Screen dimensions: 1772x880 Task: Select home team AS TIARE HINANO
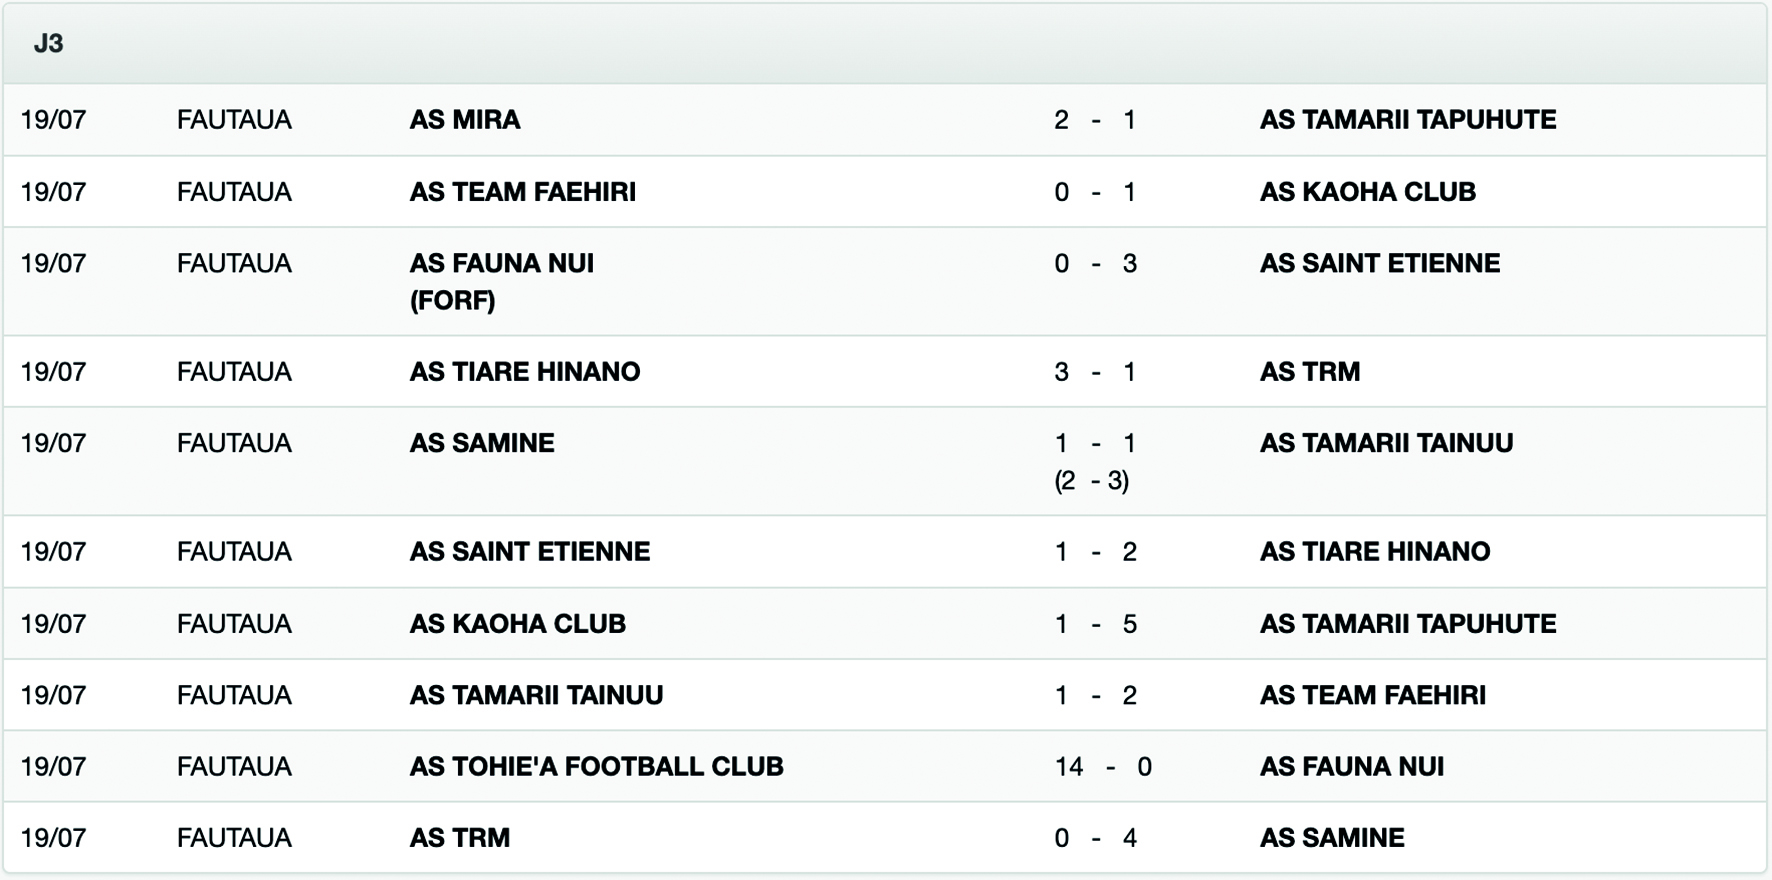coord(524,372)
